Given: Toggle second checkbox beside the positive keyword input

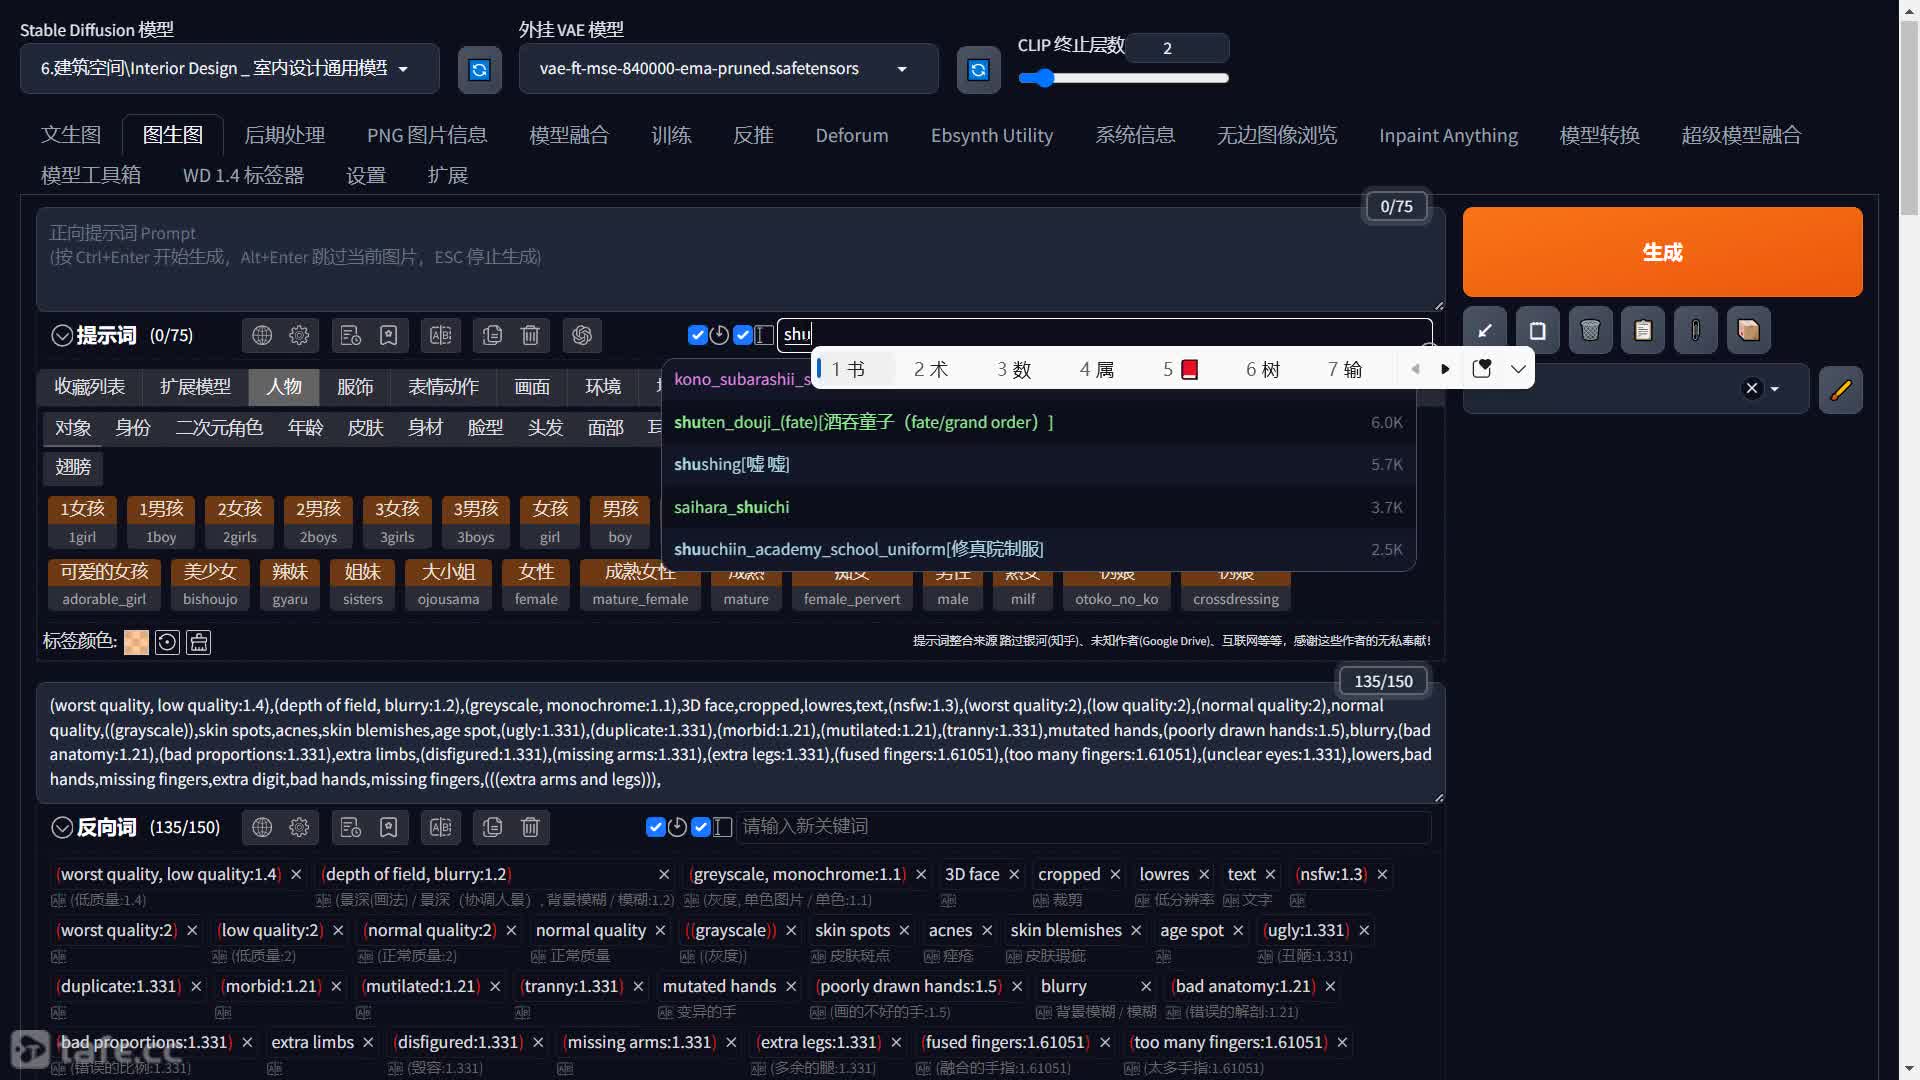Looking at the screenshot, I should click(x=743, y=335).
